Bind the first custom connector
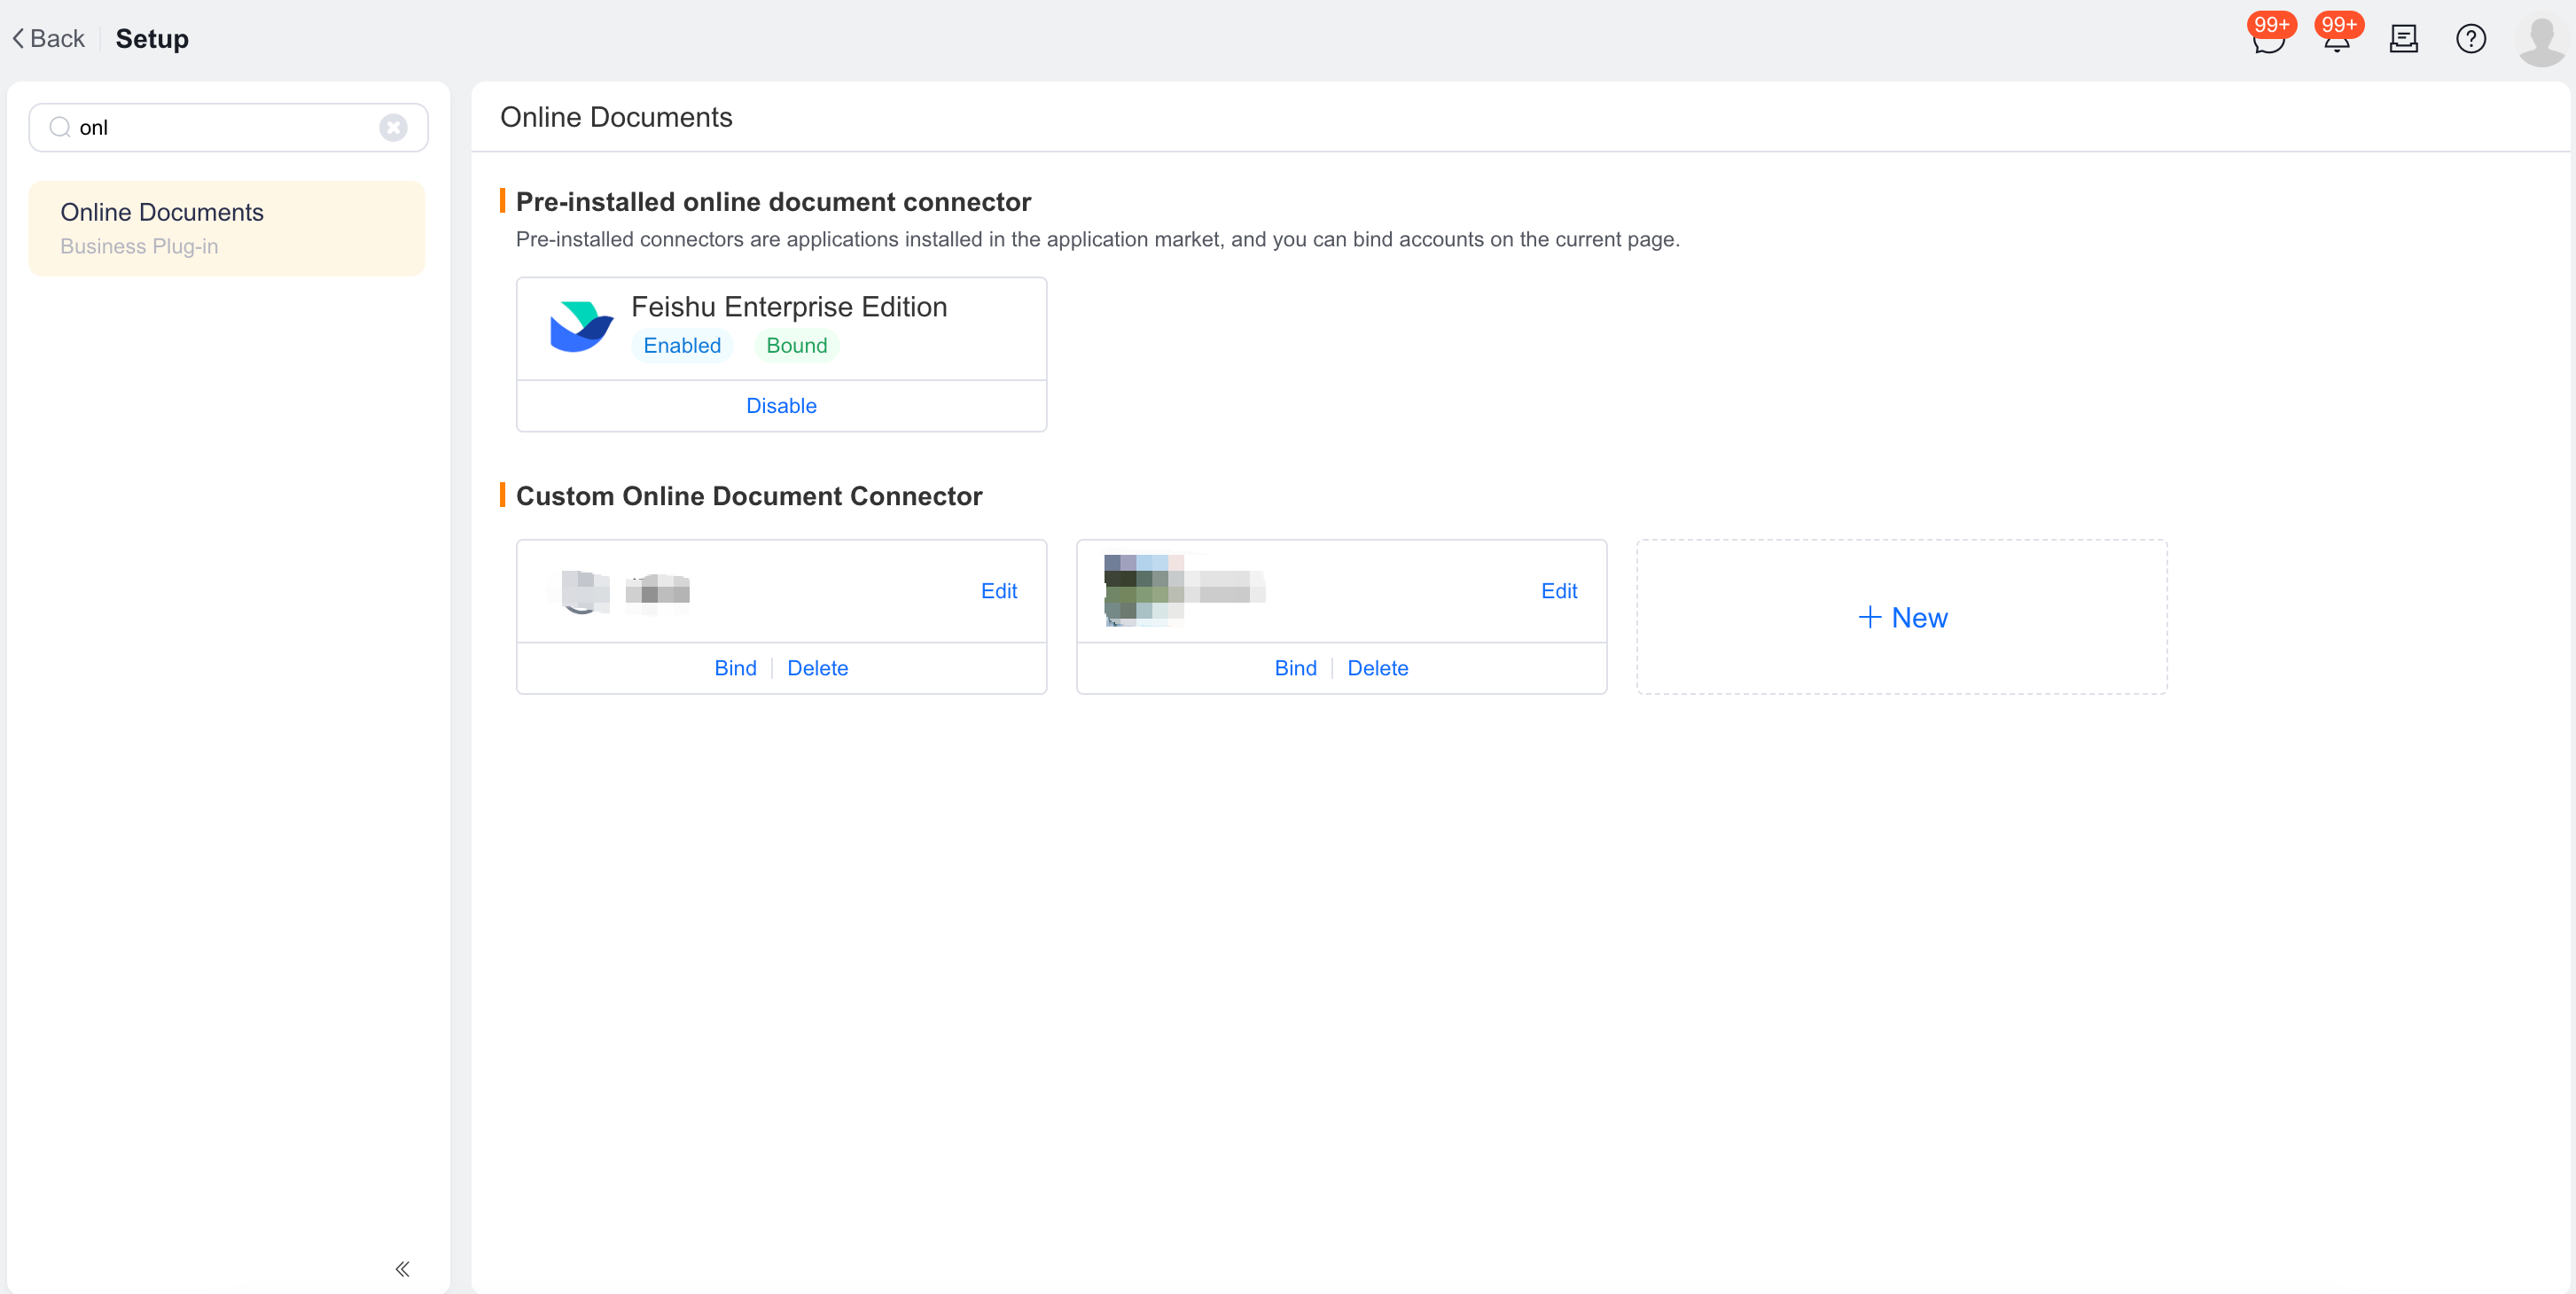 point(735,668)
